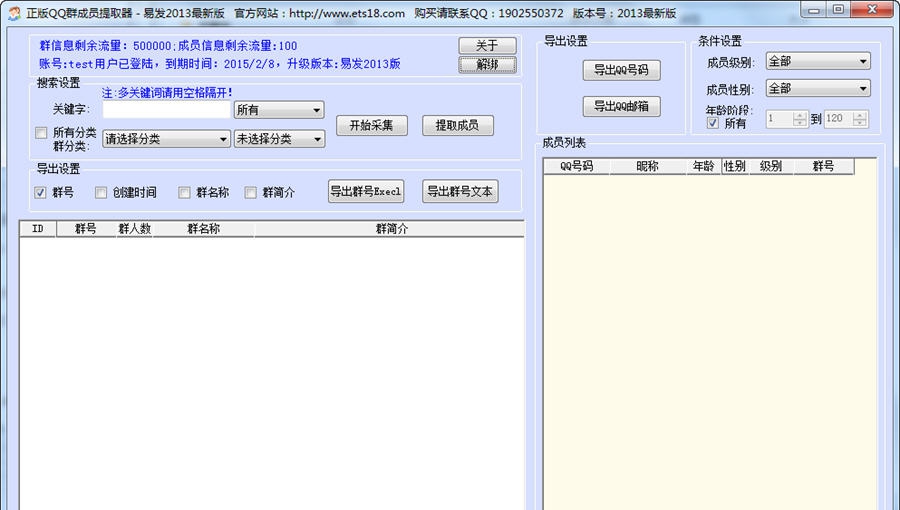
Task: Click 导出QQ邮箱 button
Action: [x=621, y=106]
